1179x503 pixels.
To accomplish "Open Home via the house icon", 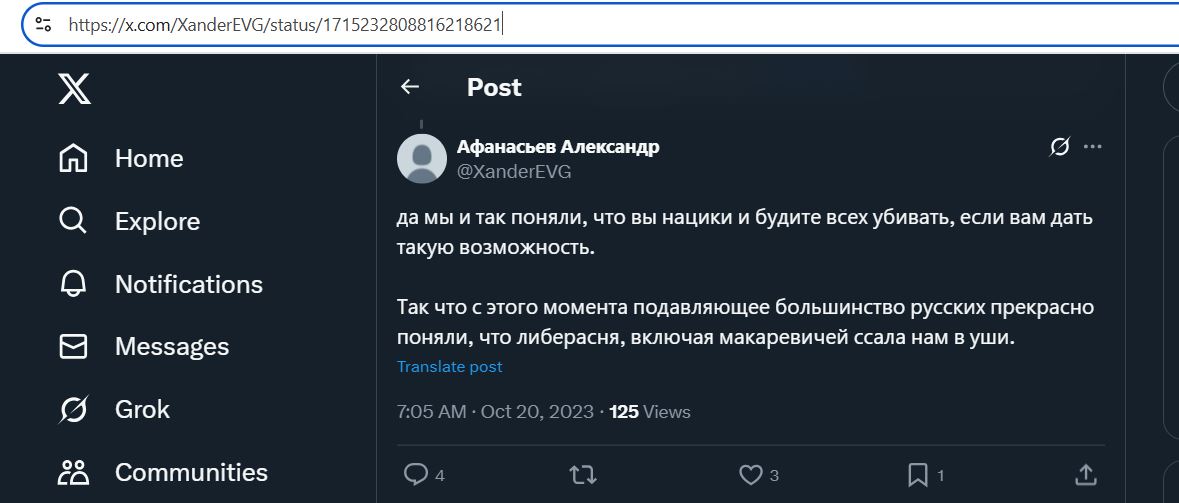I will 74,159.
